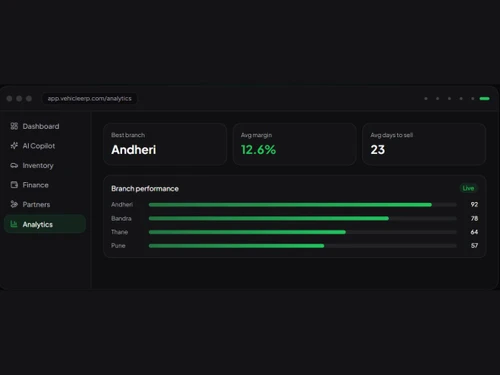The width and height of the screenshot is (500, 375).
Task: Go to the Inventory section
Action: pos(45,165)
